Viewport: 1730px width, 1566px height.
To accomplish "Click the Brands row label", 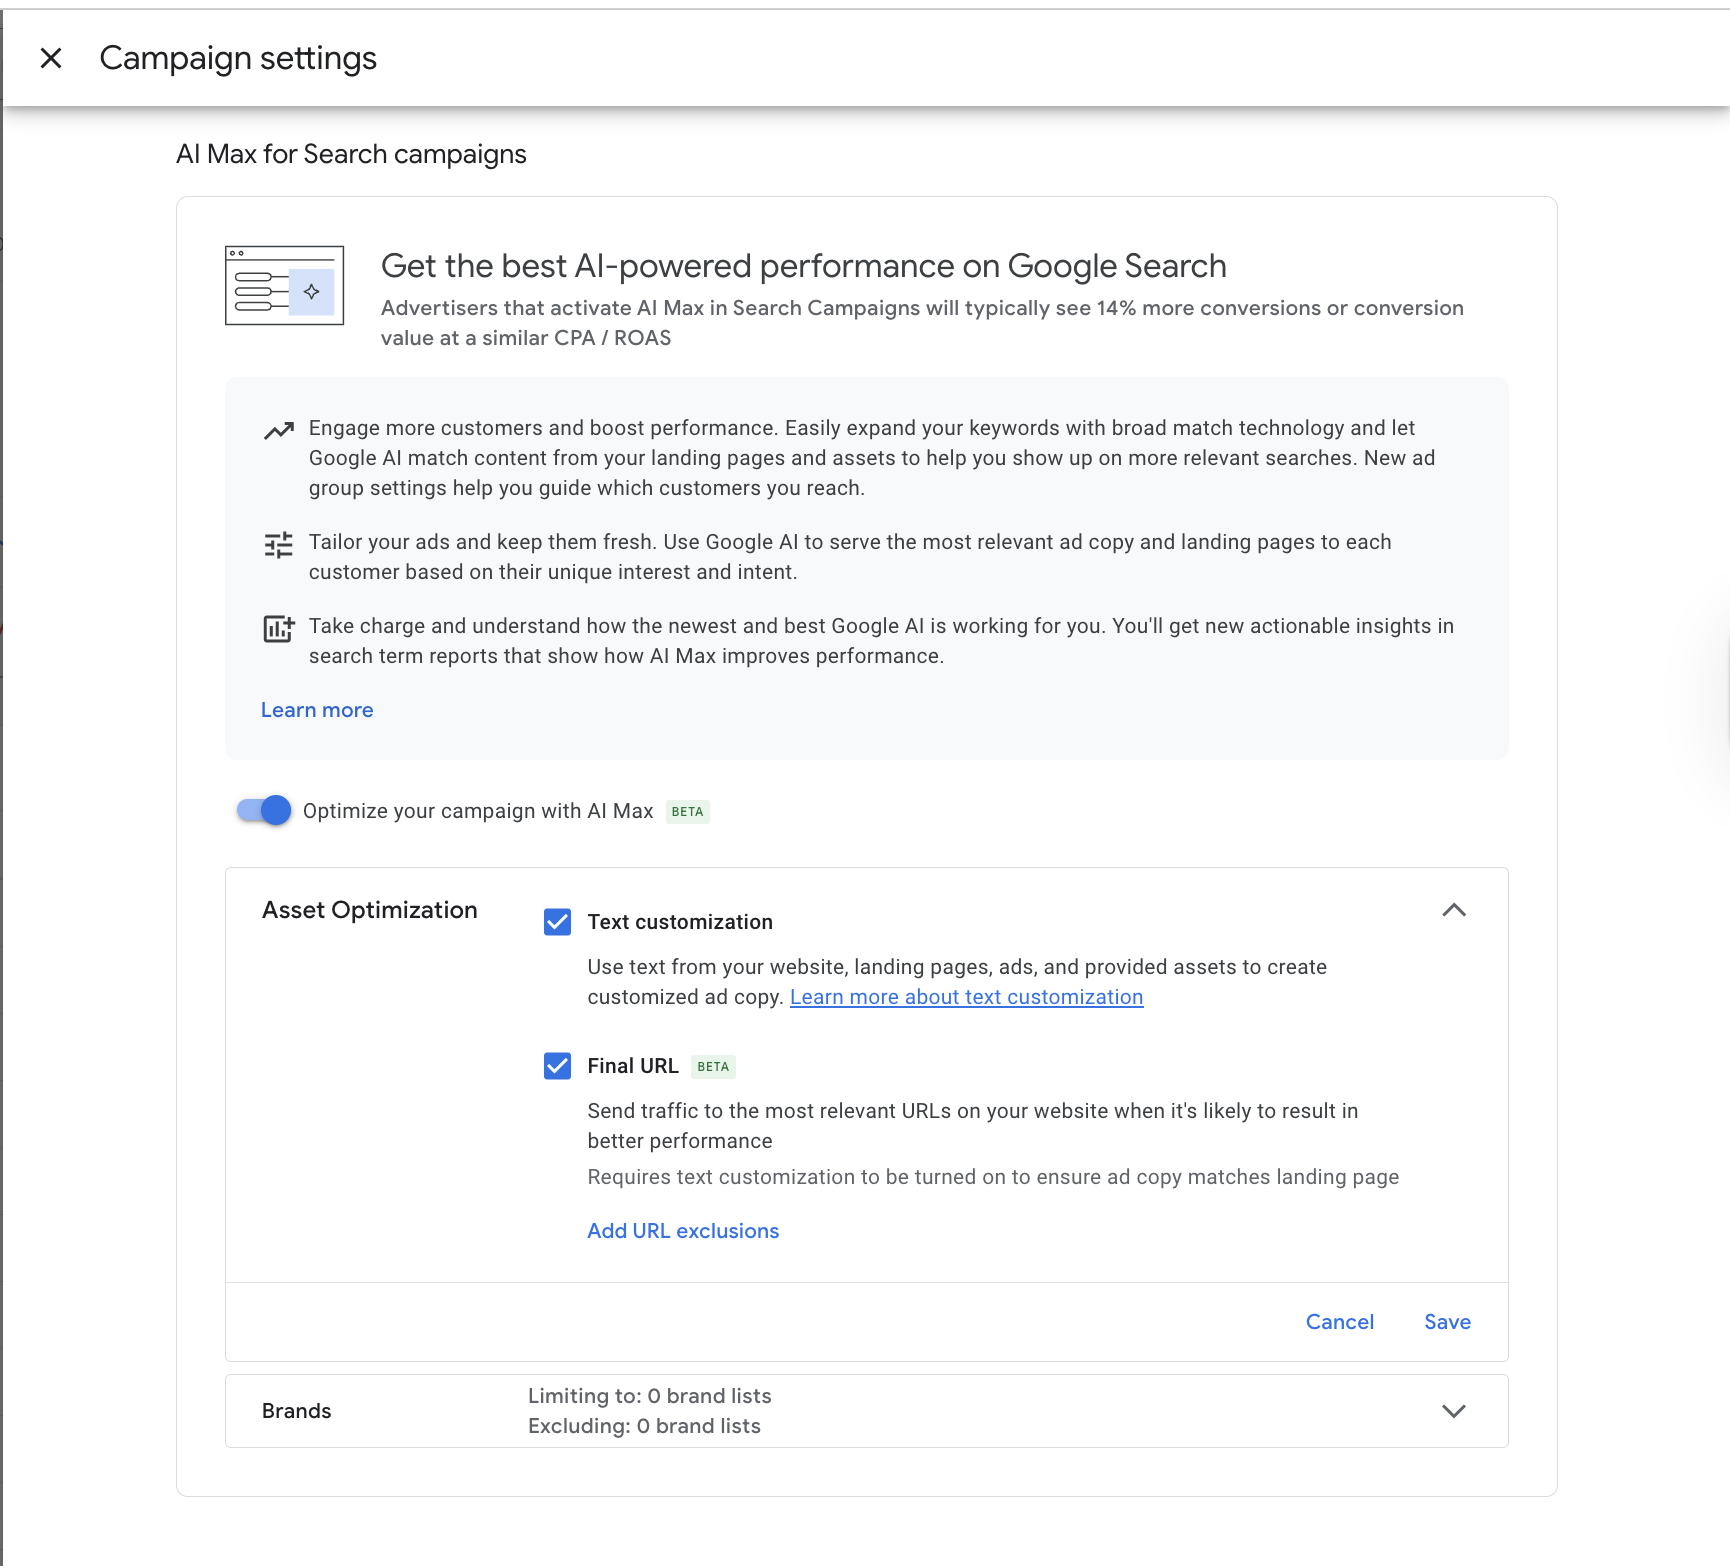I will point(296,1411).
